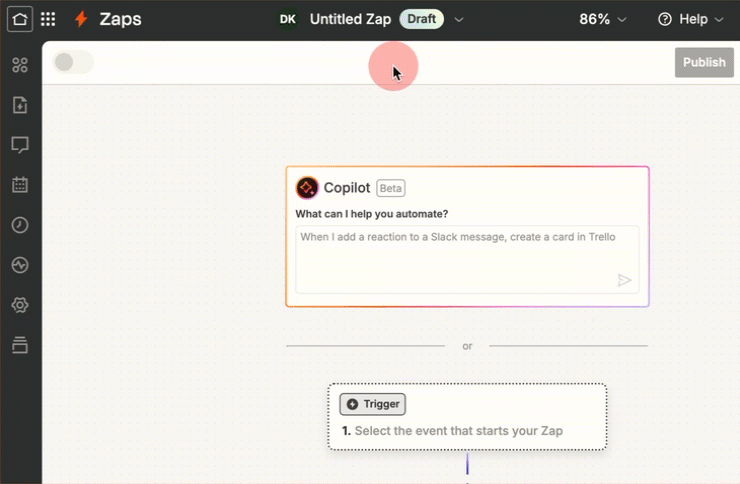Viewport: 740px width, 484px height.
Task: Open the file-with-bolt Zap details icon
Action: point(20,105)
